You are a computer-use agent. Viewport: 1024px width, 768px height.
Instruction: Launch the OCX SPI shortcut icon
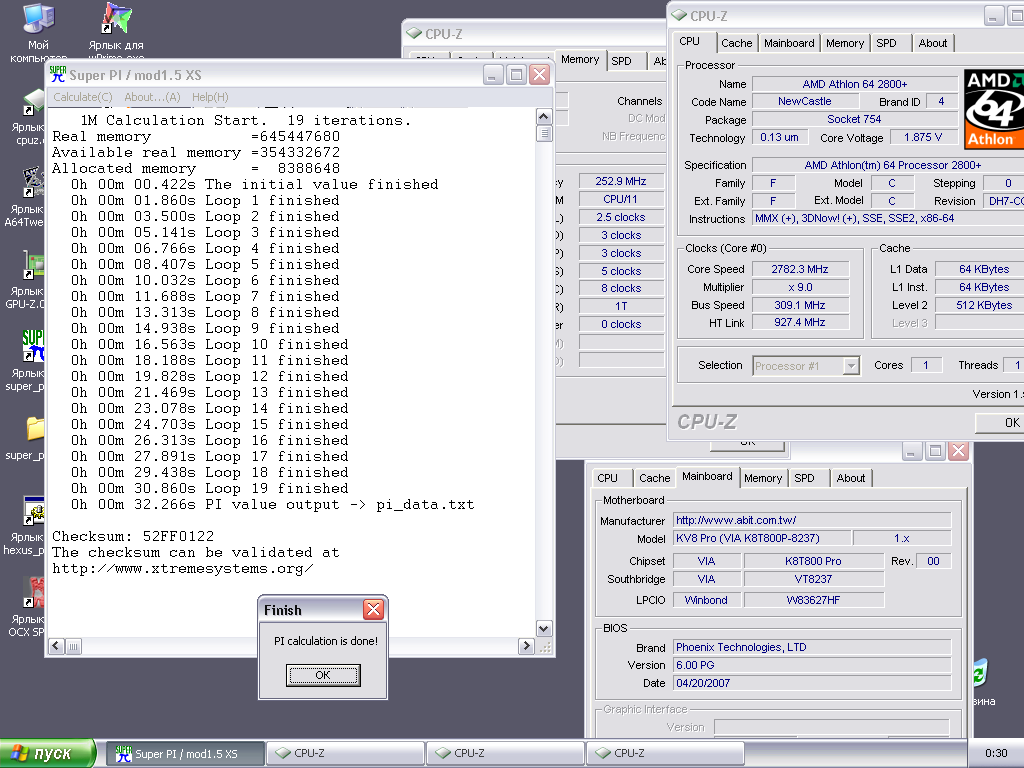34,592
